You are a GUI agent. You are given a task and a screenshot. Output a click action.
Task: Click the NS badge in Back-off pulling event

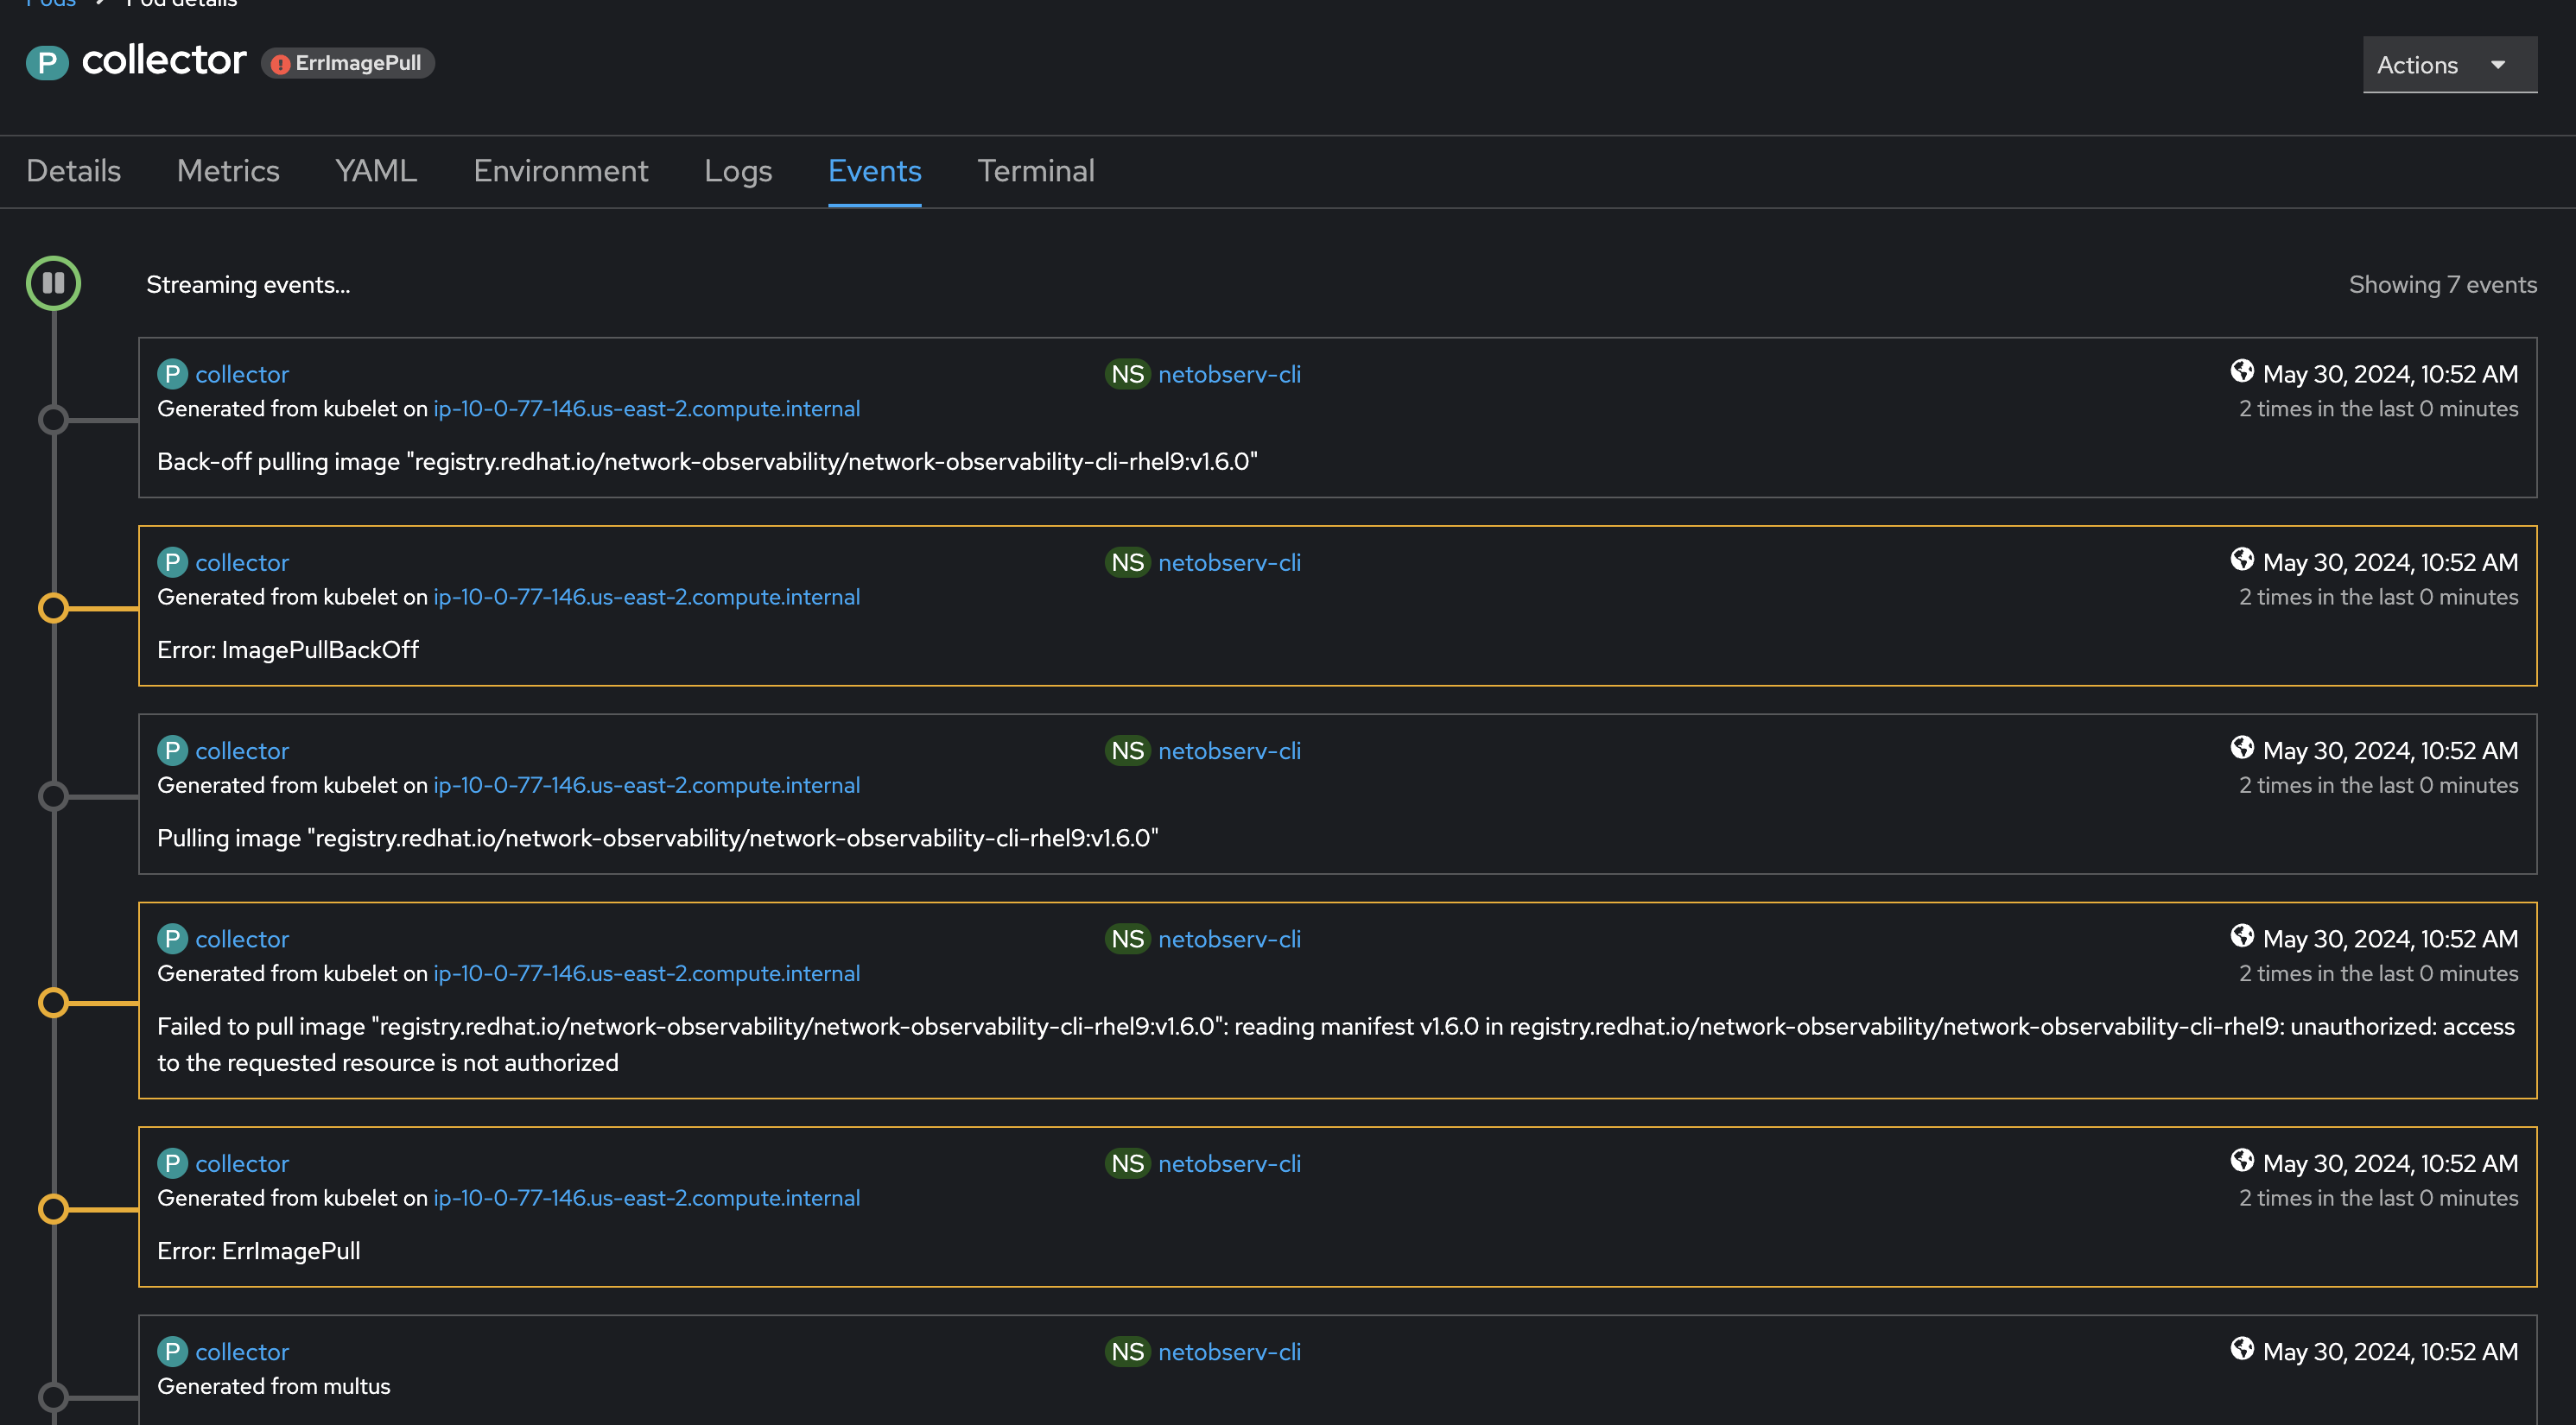pos(1127,374)
